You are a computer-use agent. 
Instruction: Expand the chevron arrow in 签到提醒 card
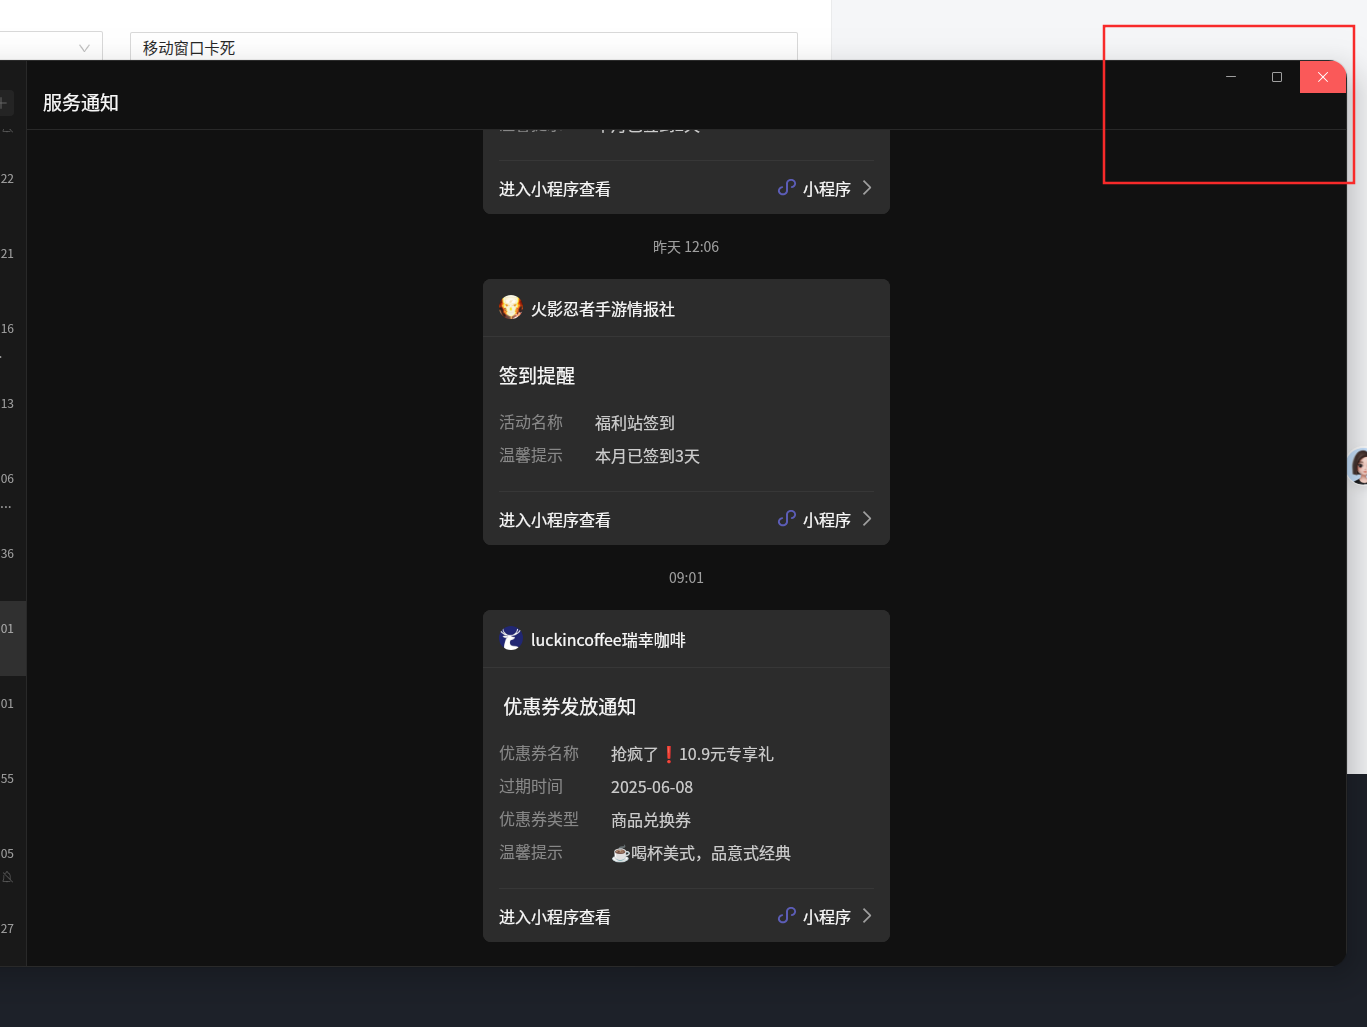pos(867,519)
